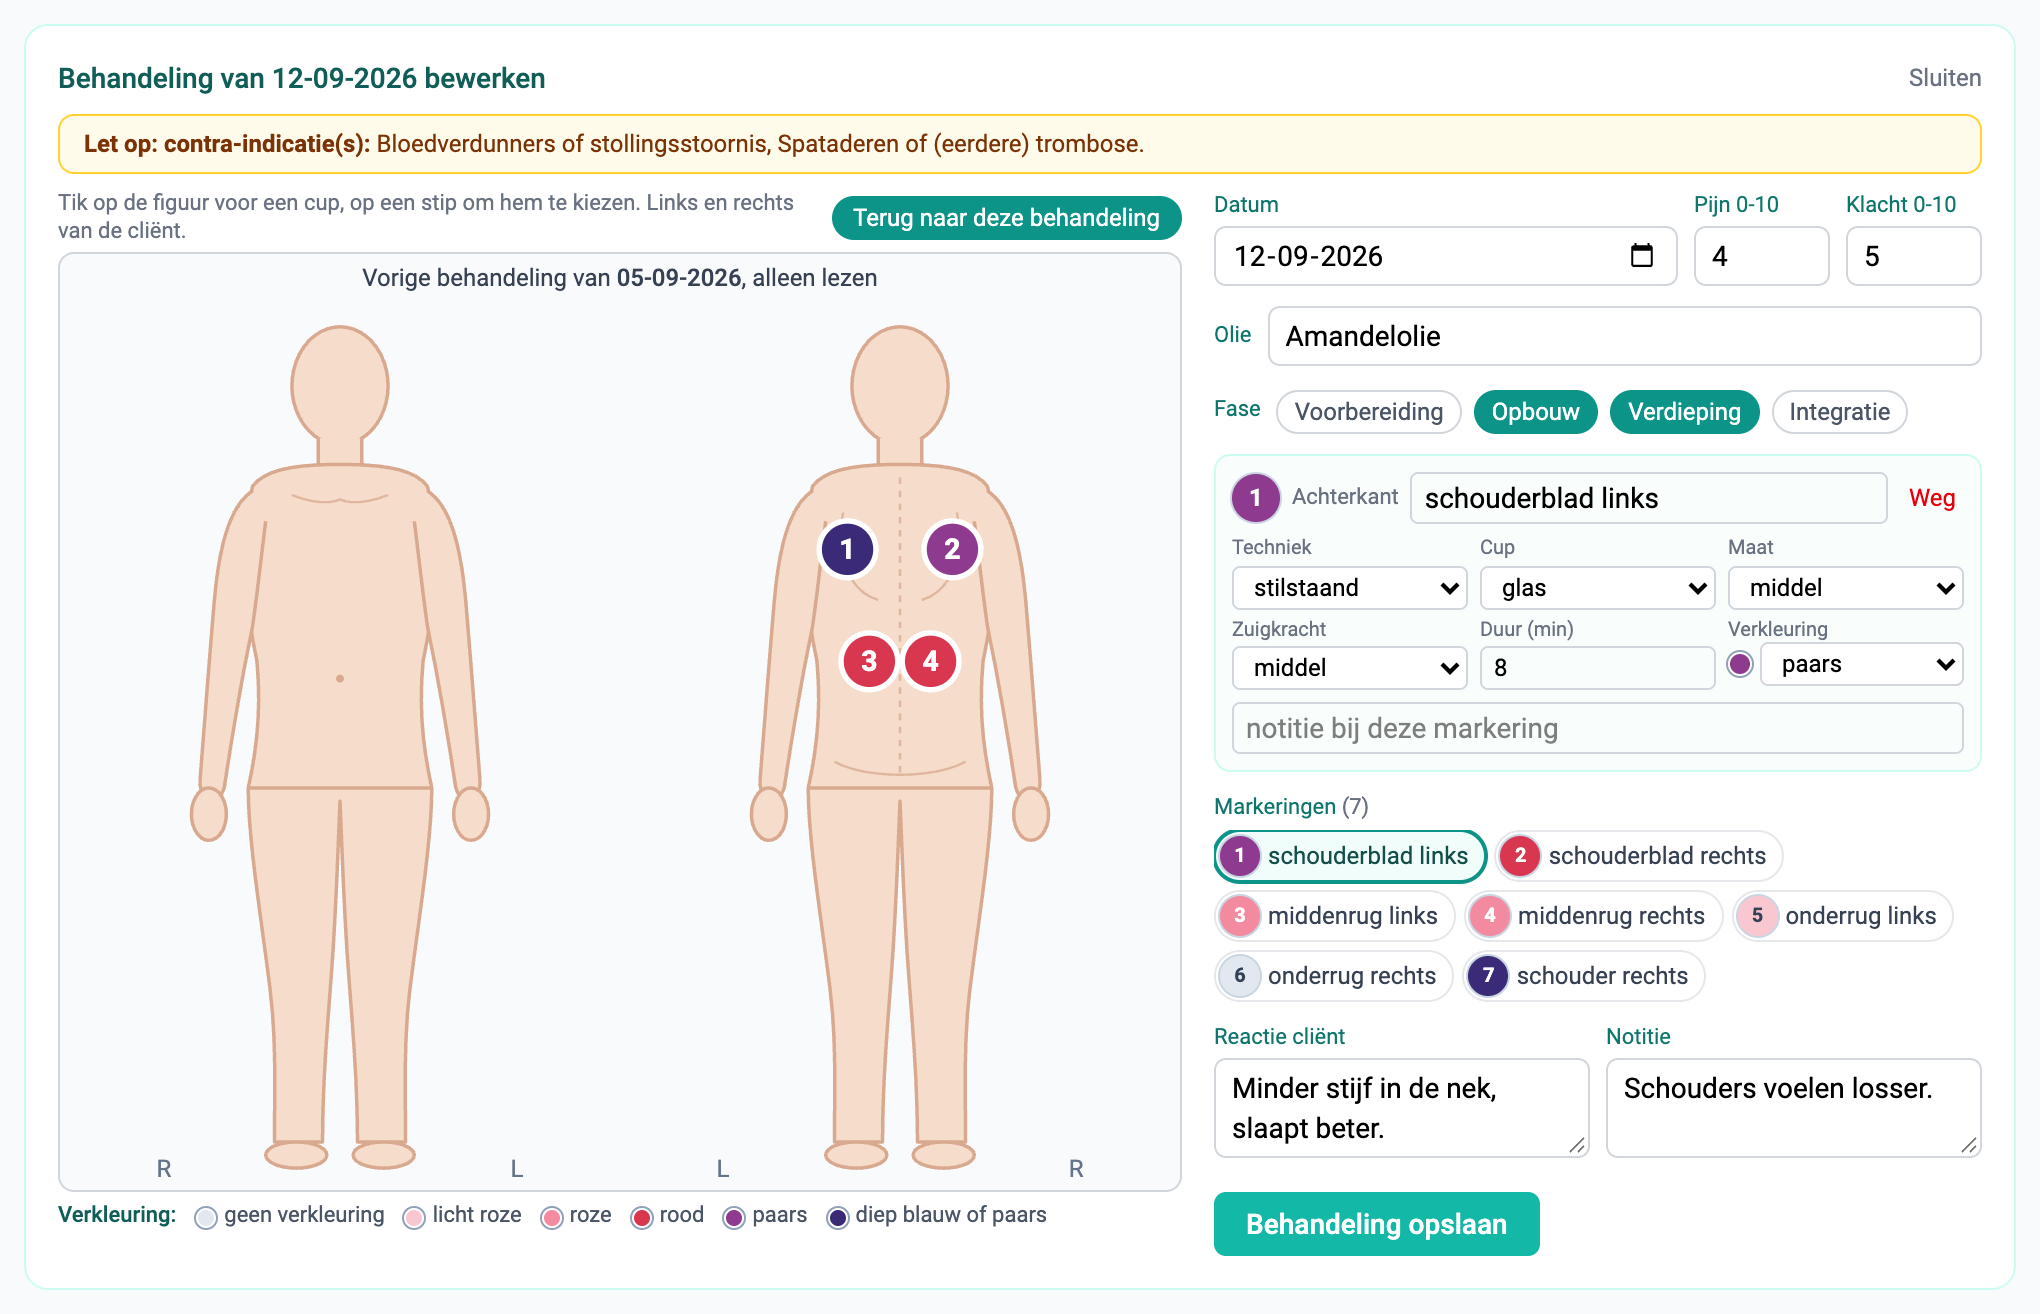
Task: Click the purple number 1 badge beside Achterkant
Action: click(1256, 498)
